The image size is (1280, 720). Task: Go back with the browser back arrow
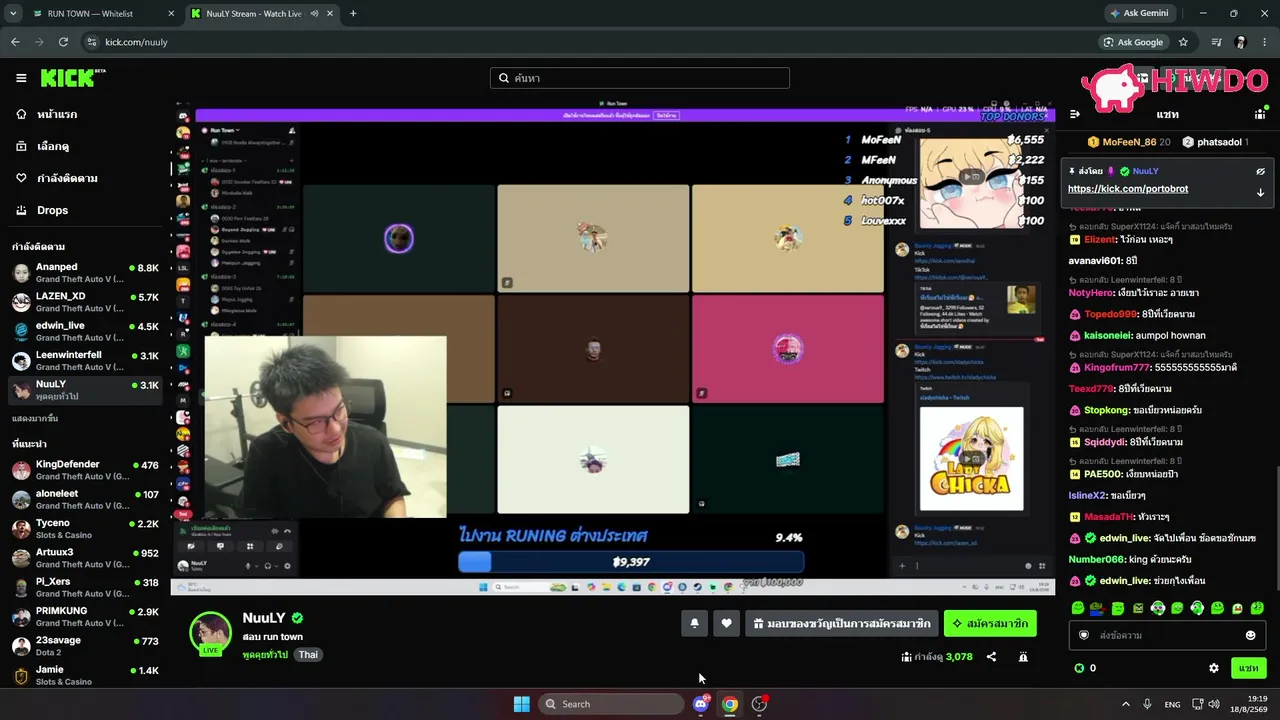click(x=15, y=42)
